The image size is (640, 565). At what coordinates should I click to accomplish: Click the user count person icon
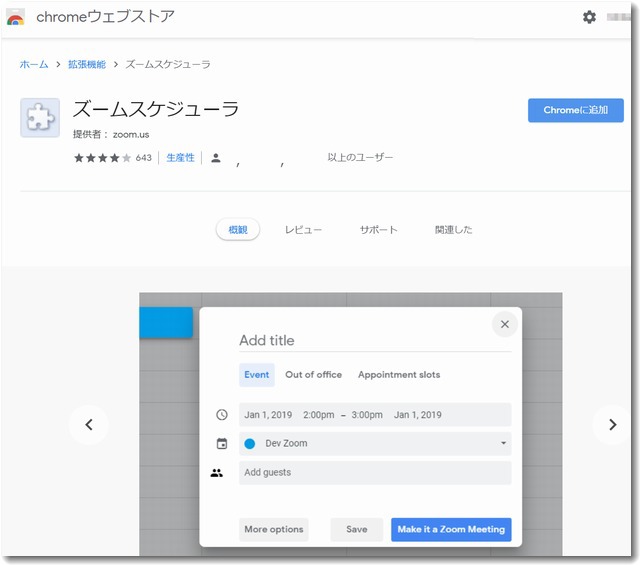pos(216,158)
